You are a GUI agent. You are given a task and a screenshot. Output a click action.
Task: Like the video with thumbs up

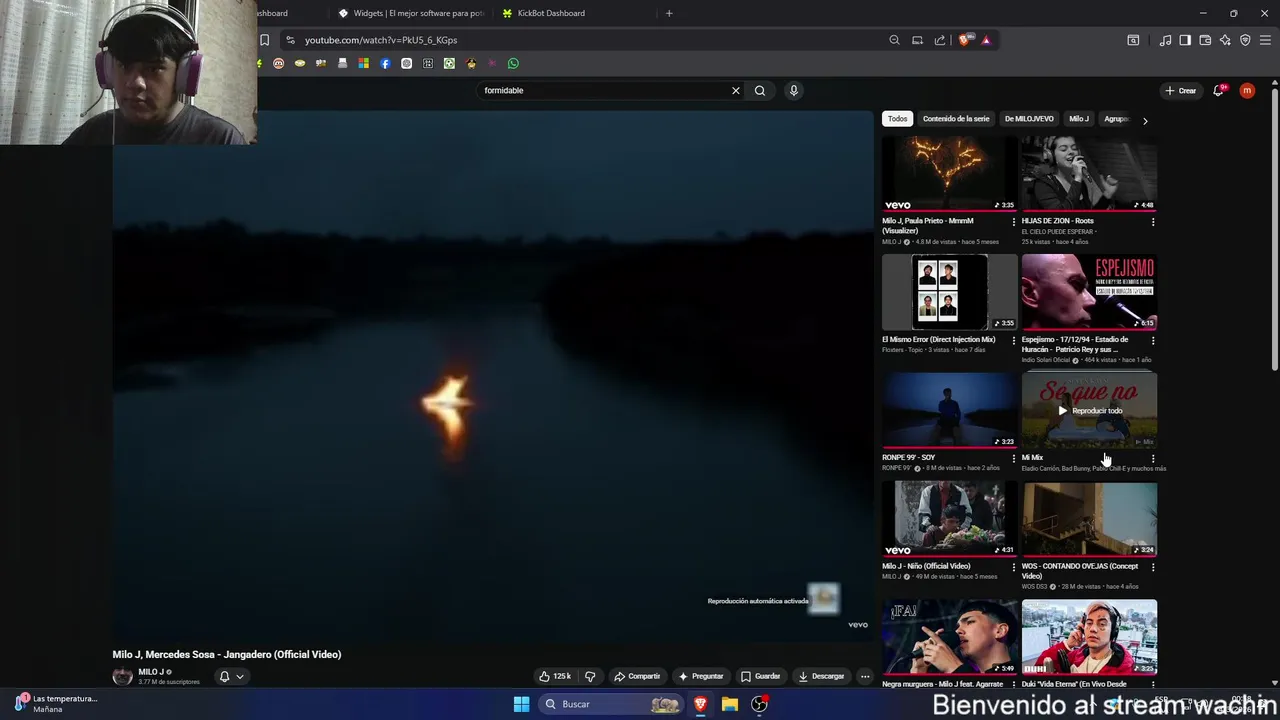555,676
